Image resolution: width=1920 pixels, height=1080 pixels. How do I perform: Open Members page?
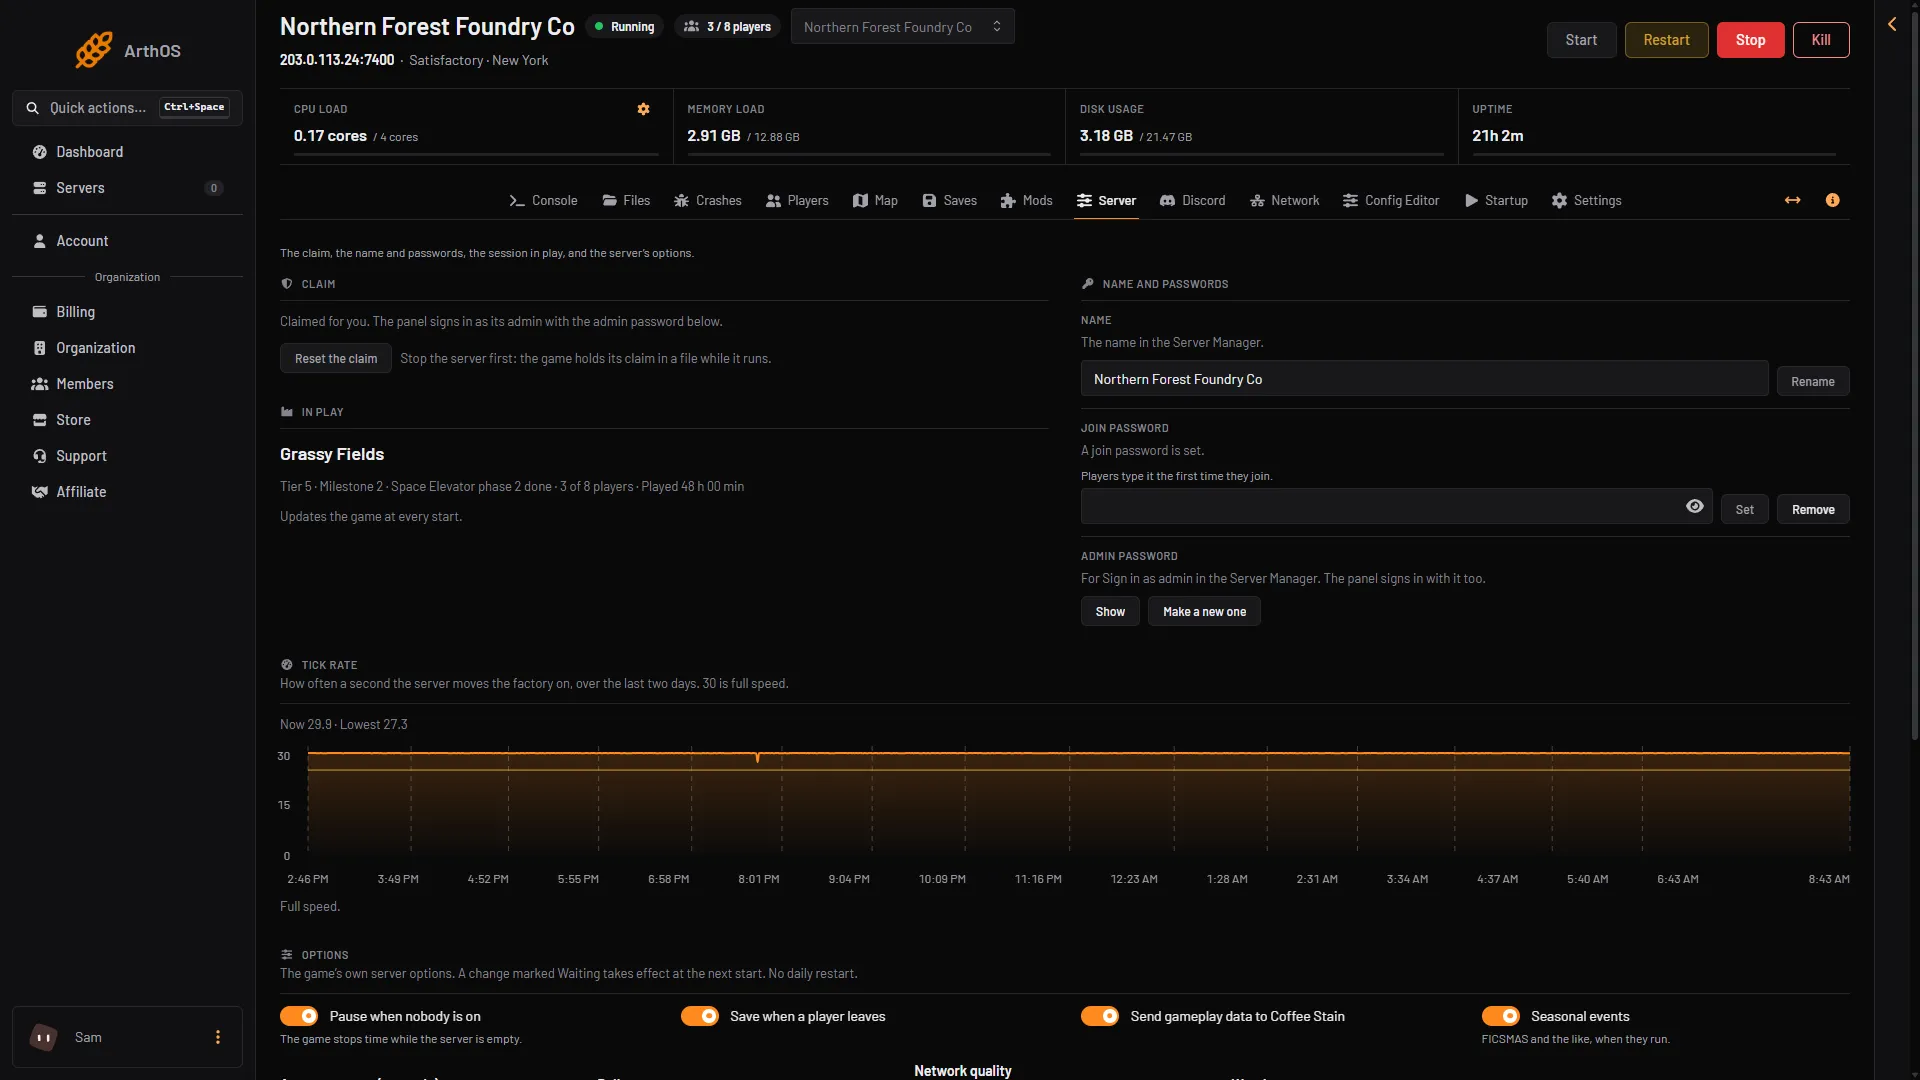[x=127, y=384]
